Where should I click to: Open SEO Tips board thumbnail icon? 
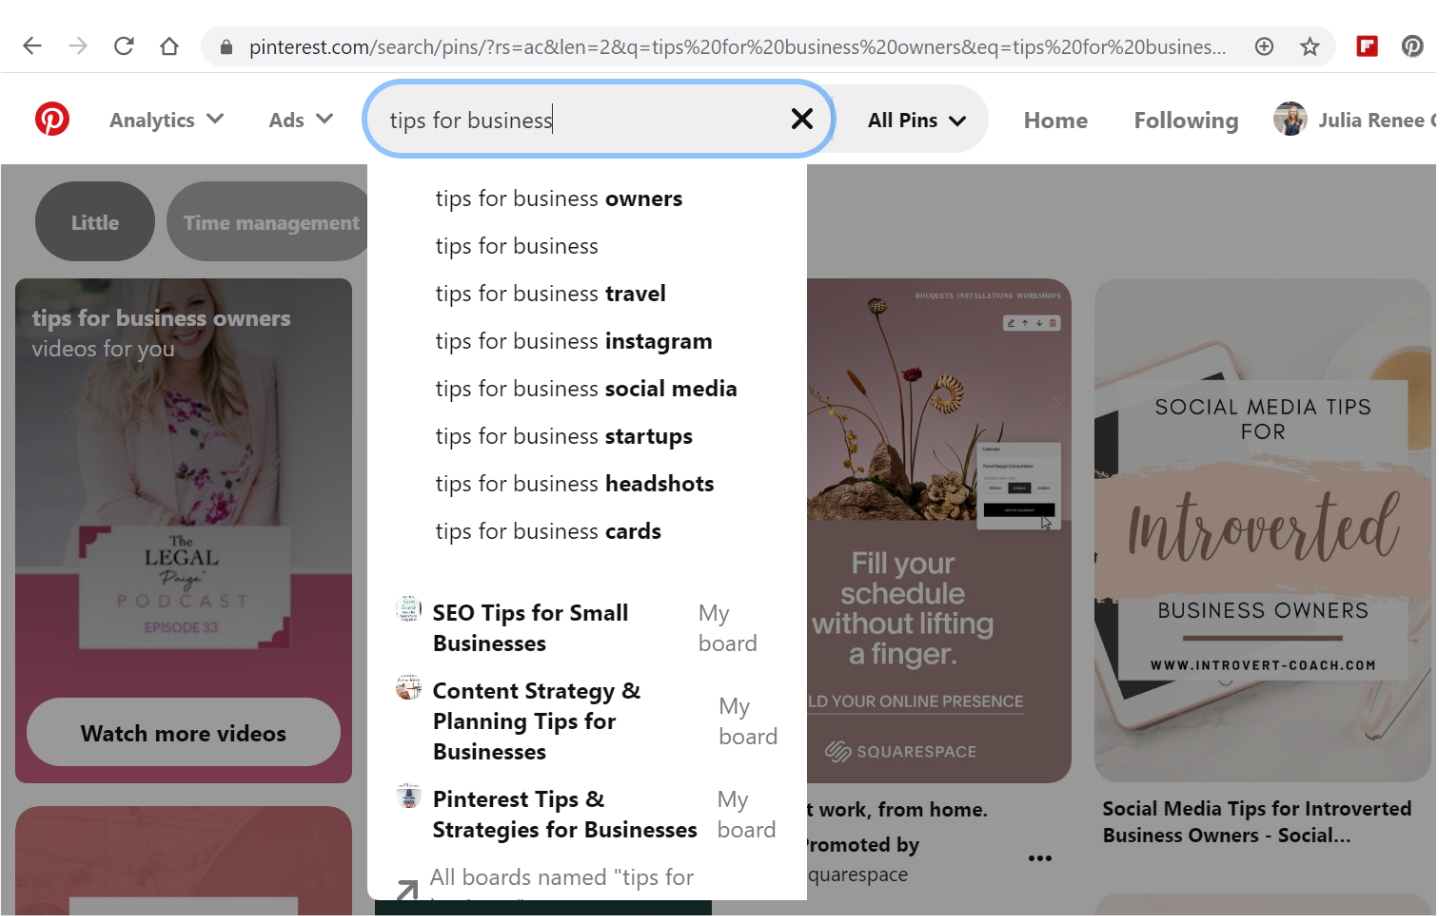click(408, 608)
